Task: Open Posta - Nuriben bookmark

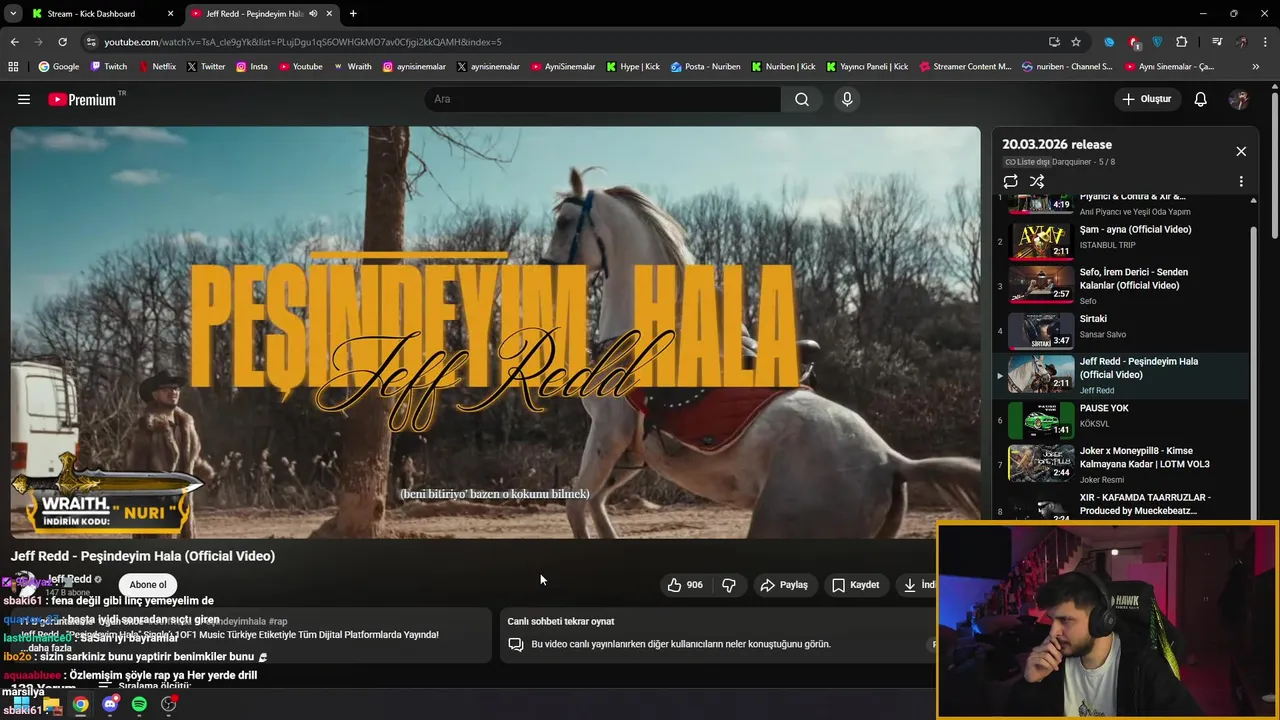Action: (x=706, y=67)
